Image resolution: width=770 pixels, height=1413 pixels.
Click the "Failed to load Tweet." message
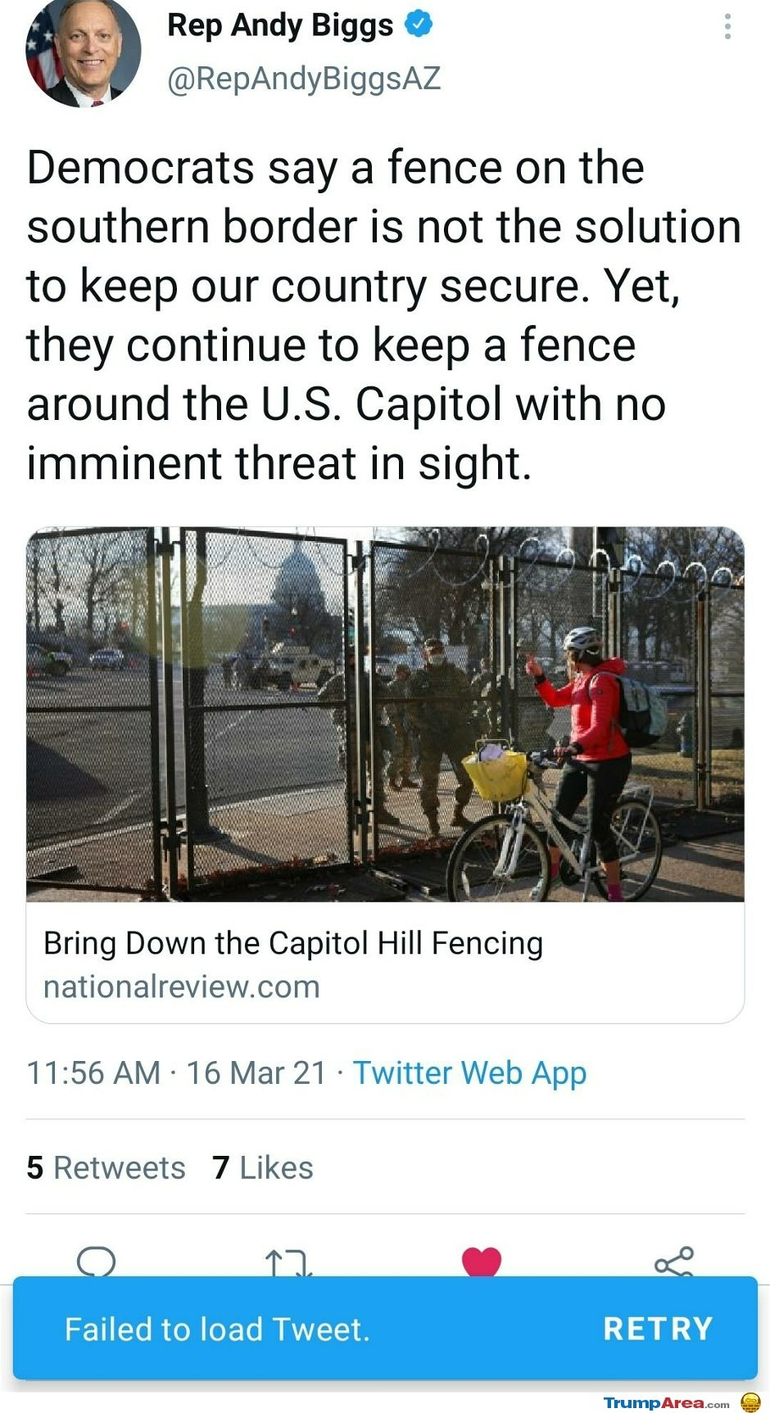coord(217,1329)
